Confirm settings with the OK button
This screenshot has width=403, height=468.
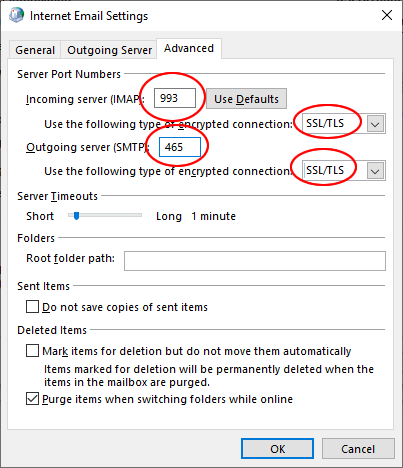pos(277,449)
